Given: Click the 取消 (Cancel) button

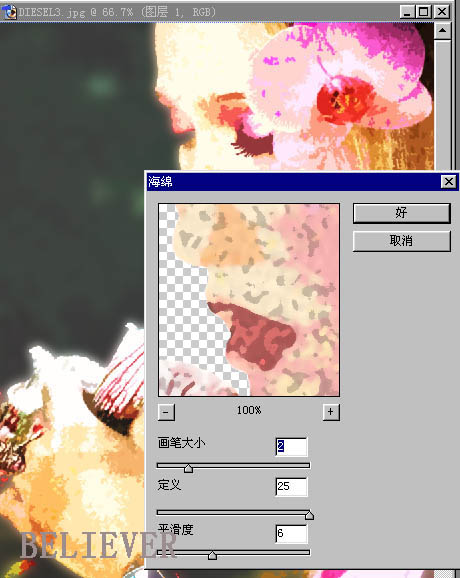Looking at the screenshot, I should 401,241.
